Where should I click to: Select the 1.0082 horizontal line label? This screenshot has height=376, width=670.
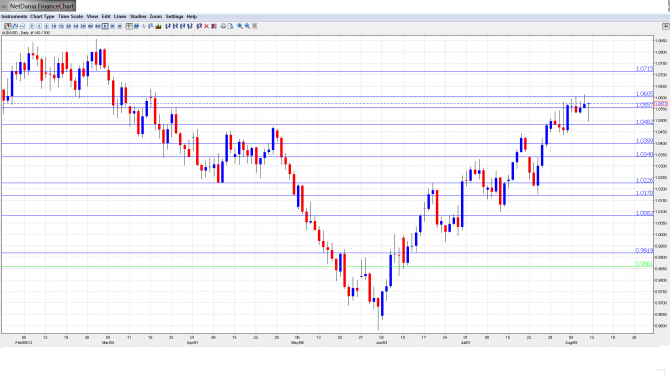[644, 213]
